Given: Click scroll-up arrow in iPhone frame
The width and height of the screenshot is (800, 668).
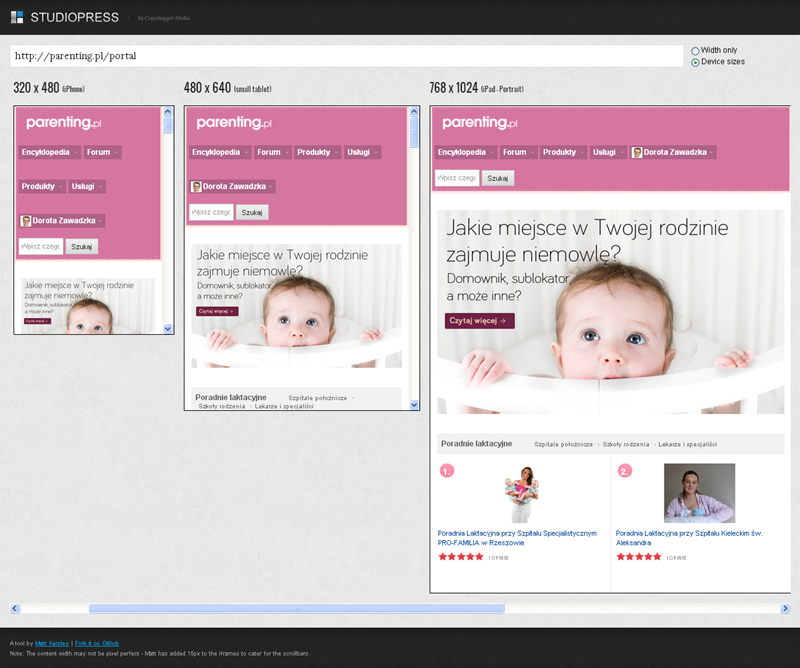Looking at the screenshot, I should coord(168,112).
